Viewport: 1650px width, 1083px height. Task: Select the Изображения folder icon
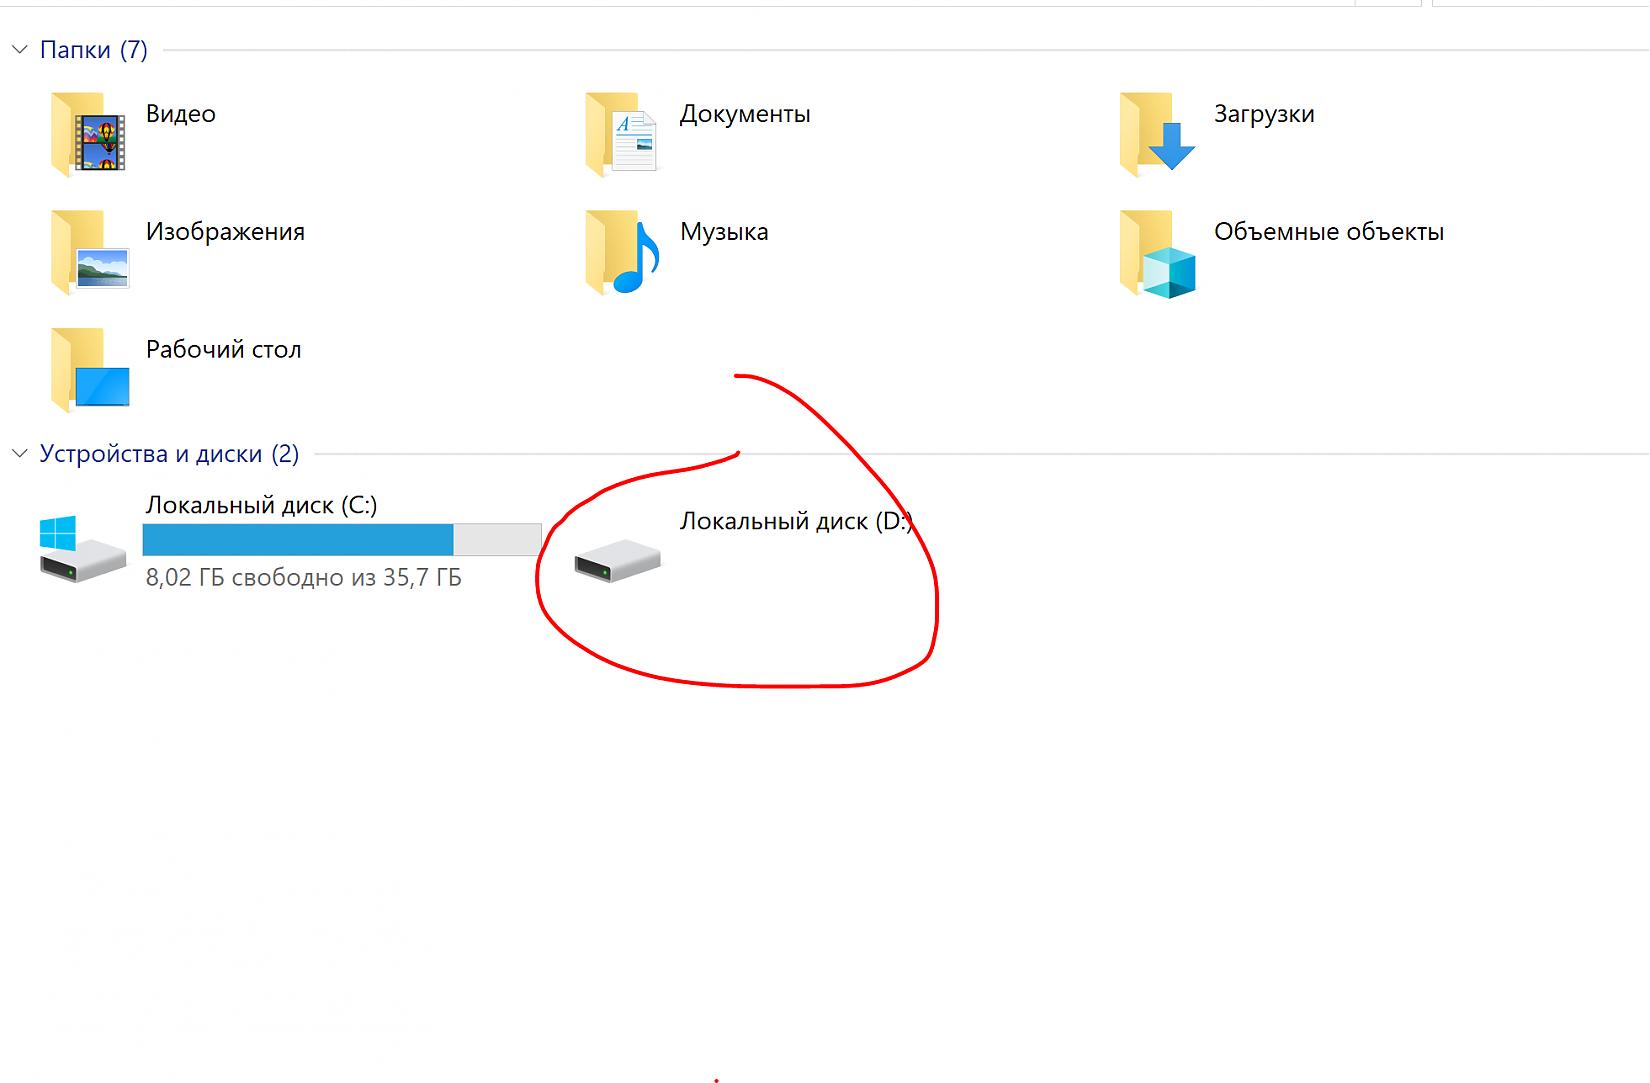coord(88,251)
